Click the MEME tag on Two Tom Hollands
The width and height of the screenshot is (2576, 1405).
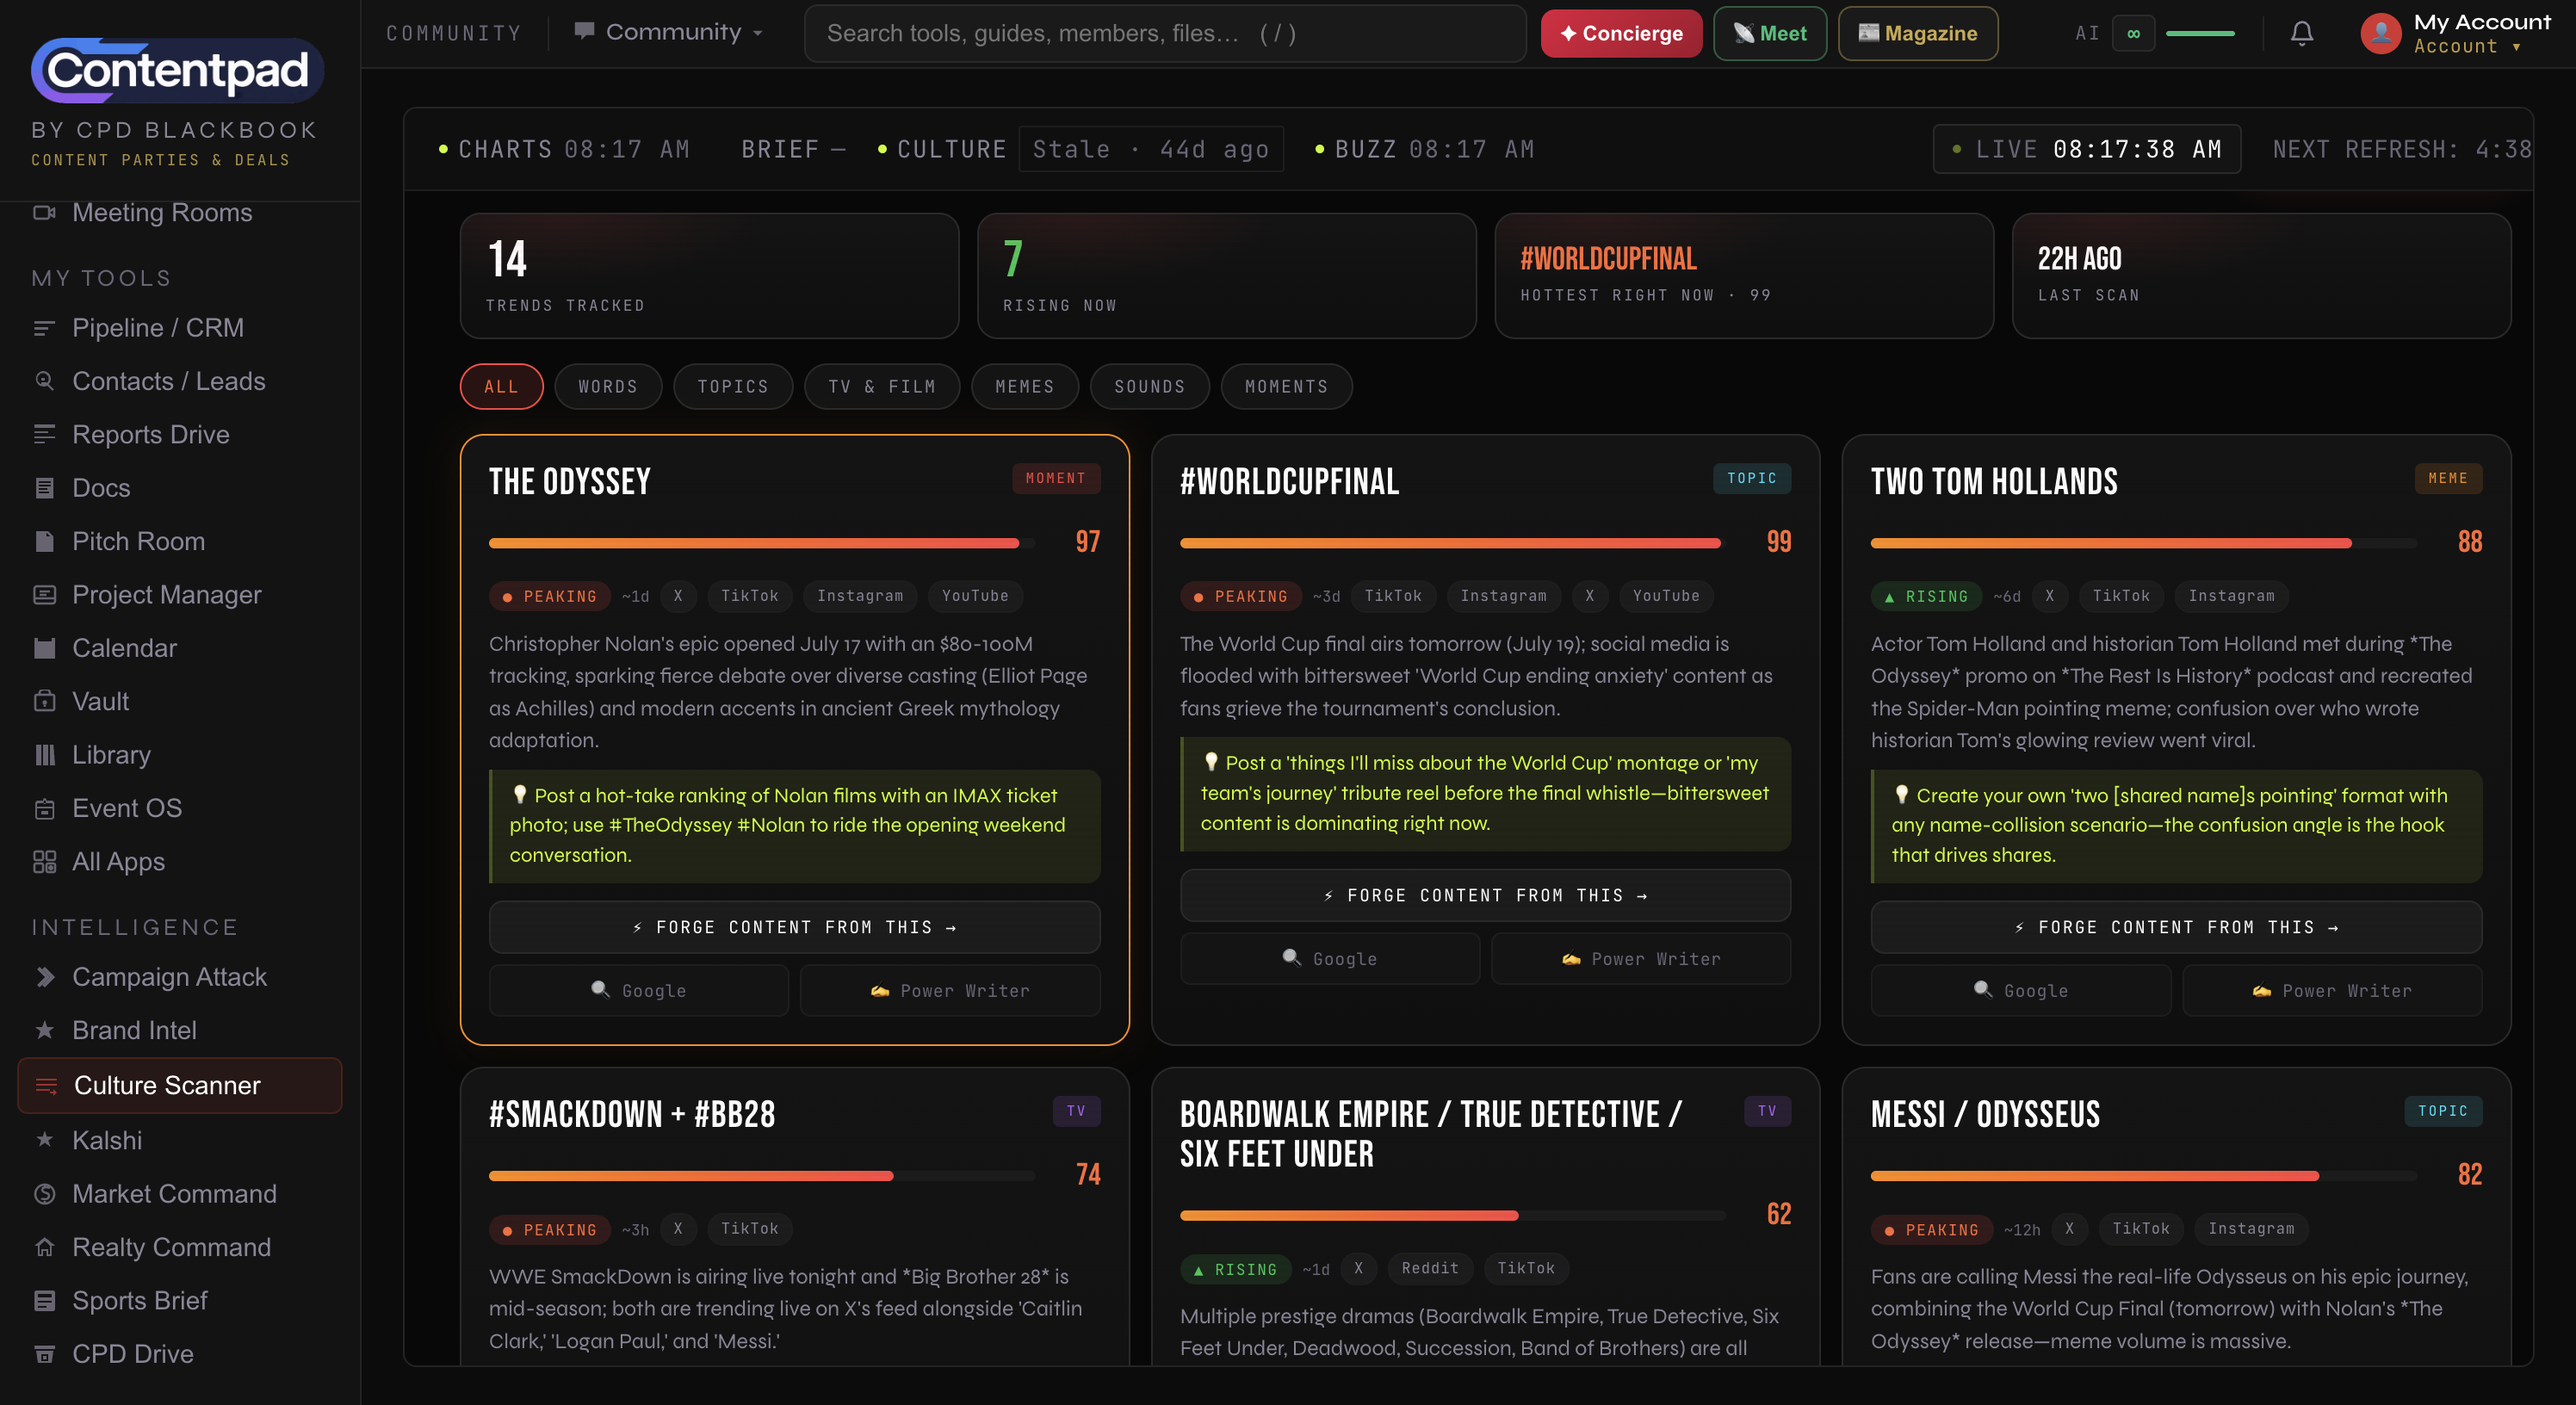click(x=2448, y=478)
